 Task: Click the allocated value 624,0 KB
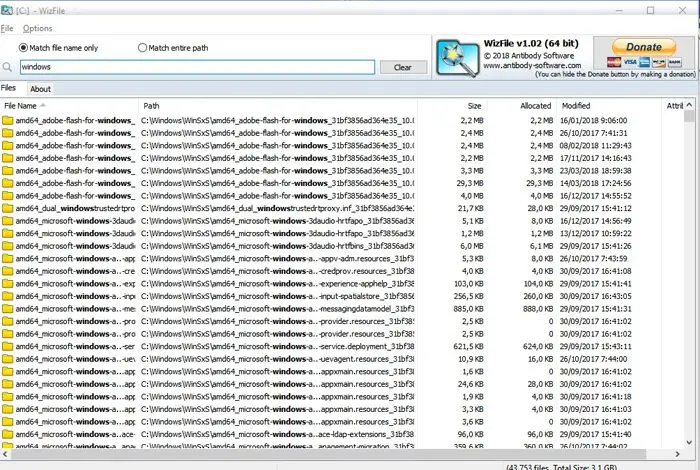click(538, 346)
